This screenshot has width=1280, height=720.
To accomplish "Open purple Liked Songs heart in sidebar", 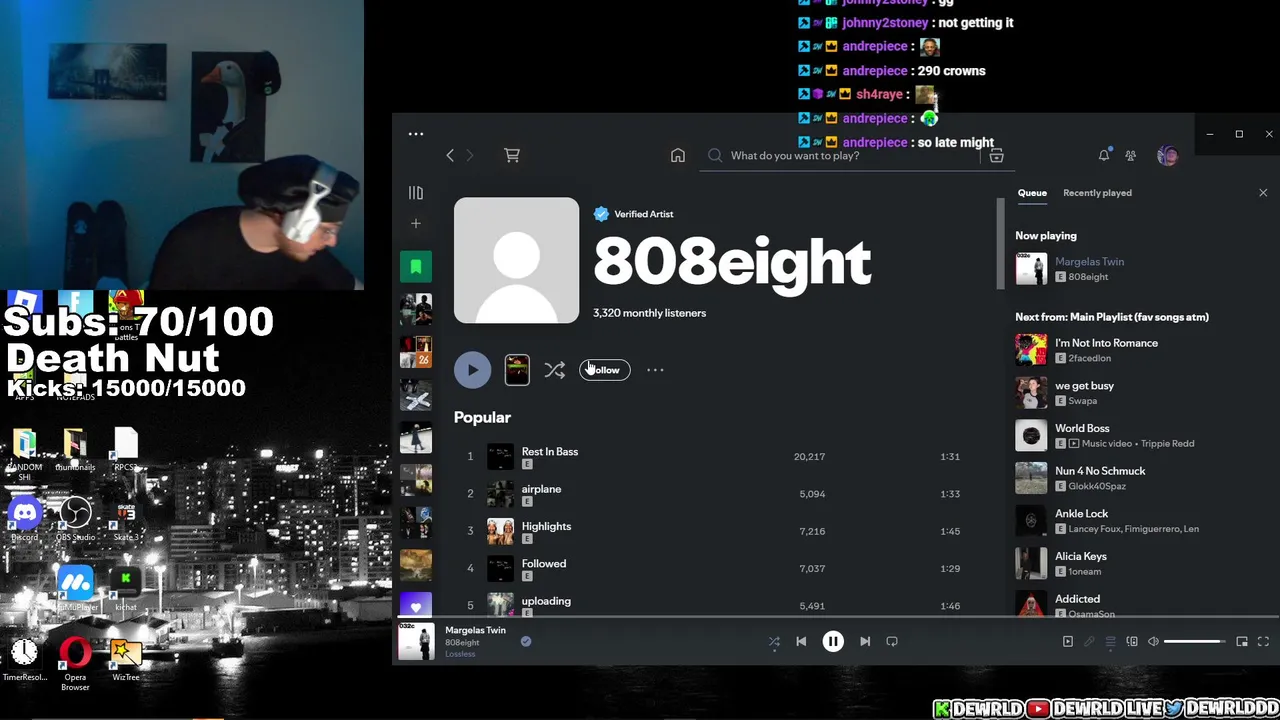I will click(416, 604).
